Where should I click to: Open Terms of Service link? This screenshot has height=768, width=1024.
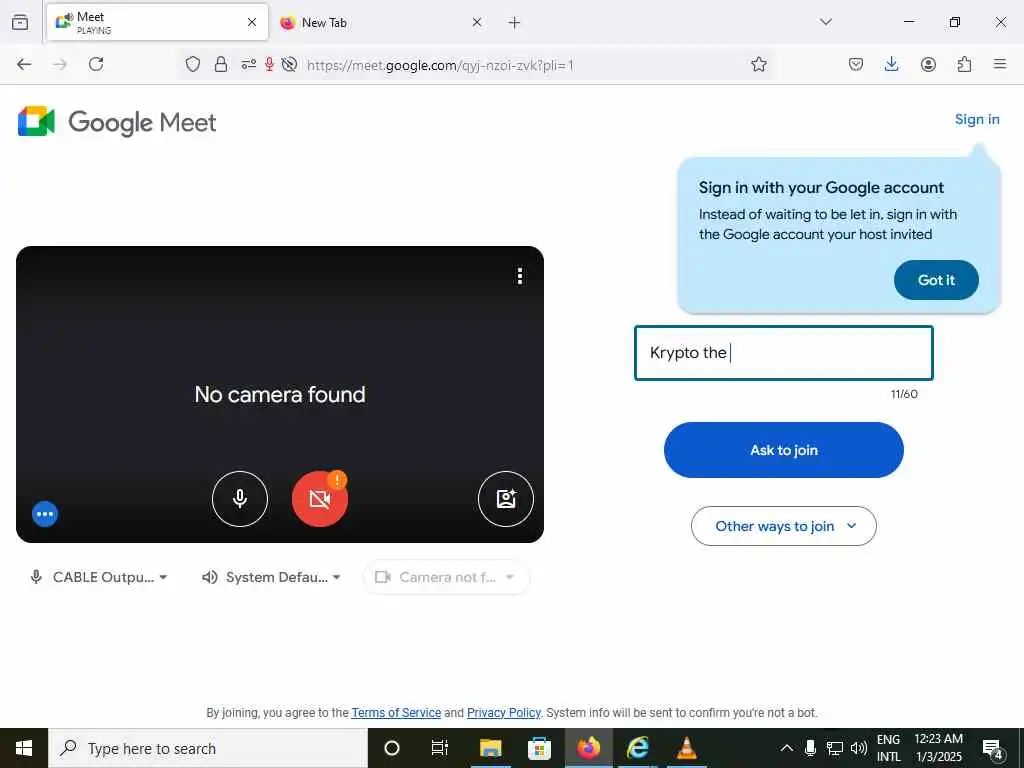coord(396,713)
